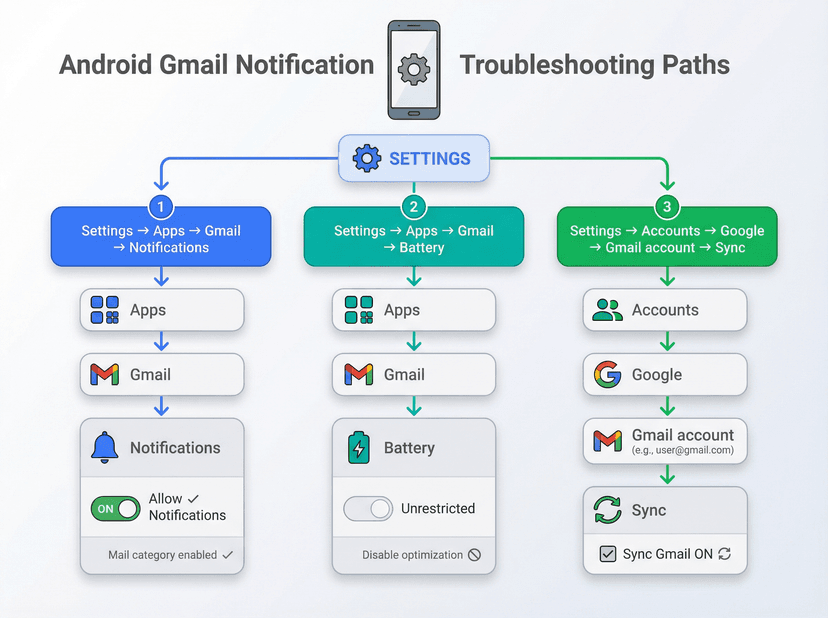Click the Gmail M icon in path 1

[105, 374]
